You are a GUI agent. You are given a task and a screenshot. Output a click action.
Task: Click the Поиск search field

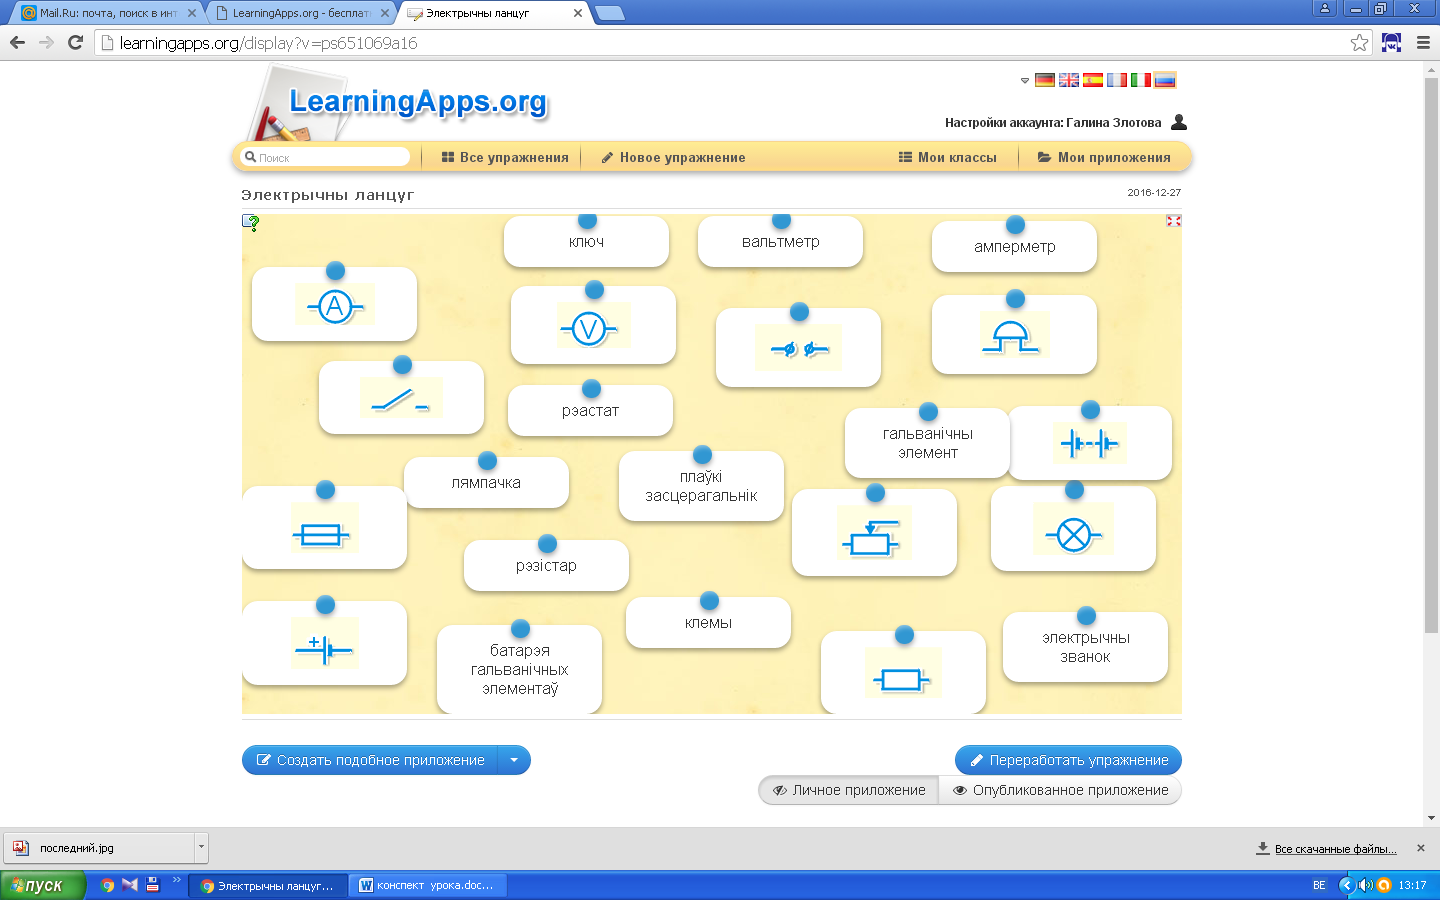[x=330, y=157]
